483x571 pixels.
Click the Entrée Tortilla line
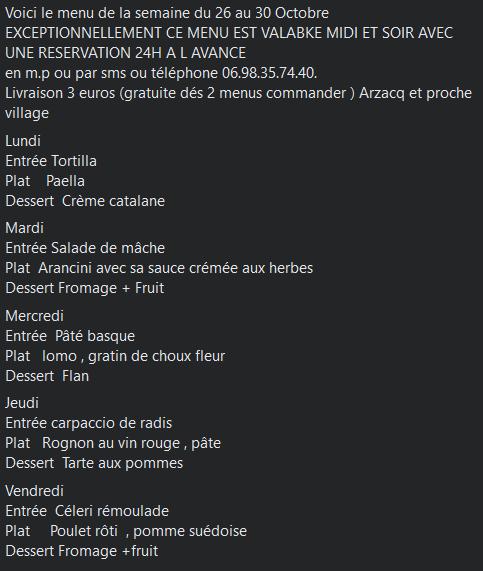(x=51, y=161)
